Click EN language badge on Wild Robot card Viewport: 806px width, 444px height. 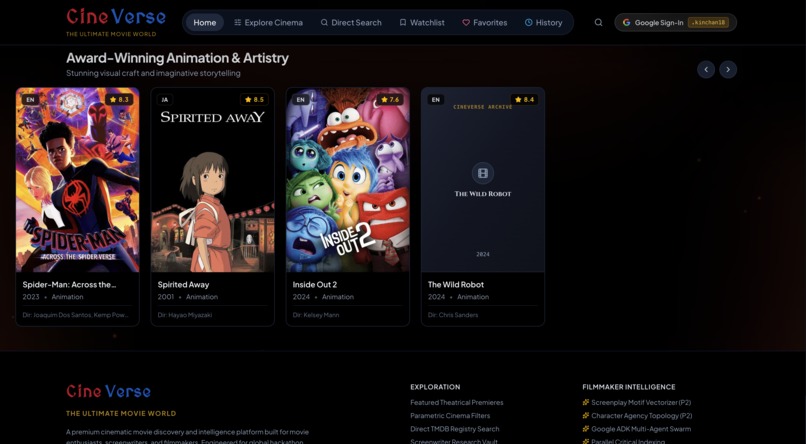(436, 100)
